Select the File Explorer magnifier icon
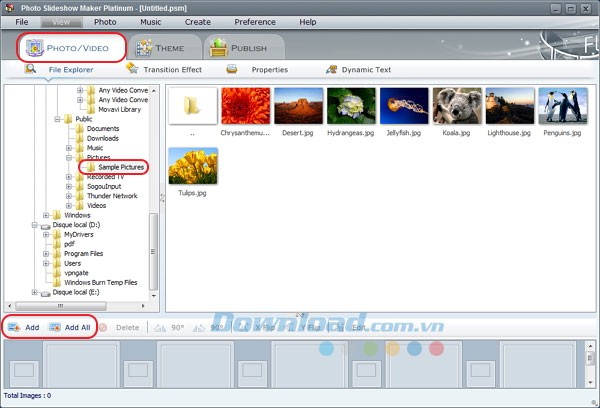The width and height of the screenshot is (600, 408). click(30, 69)
